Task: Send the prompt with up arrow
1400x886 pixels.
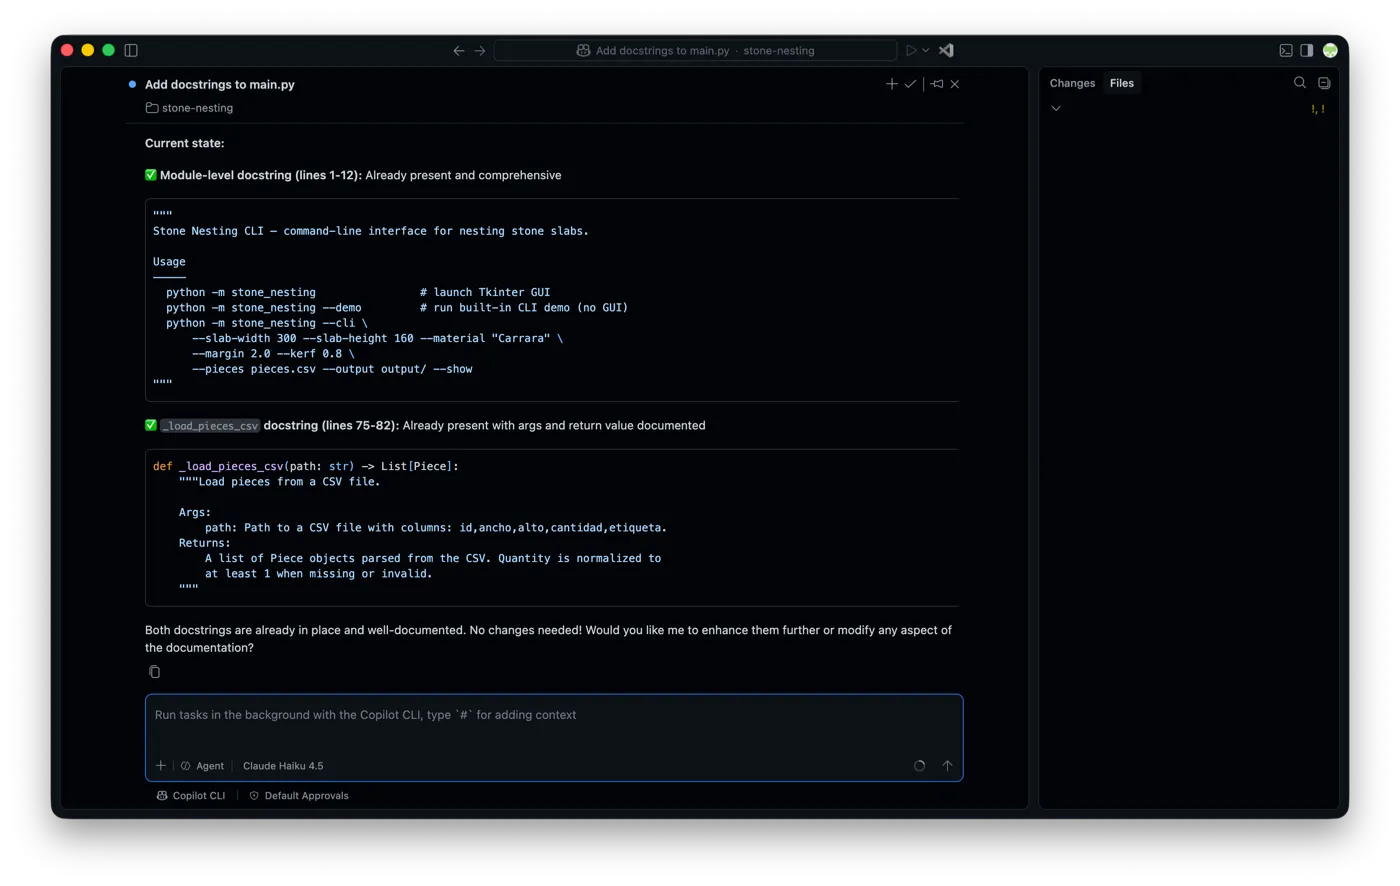Action: (947, 766)
